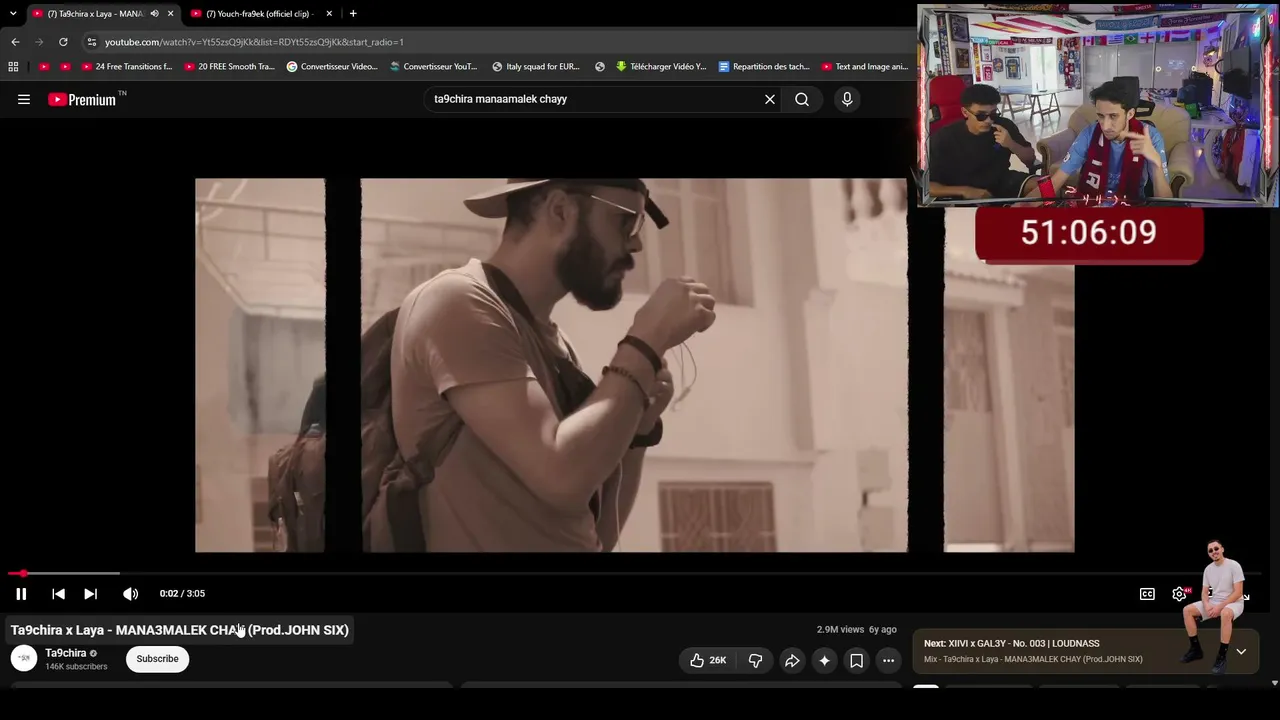This screenshot has height=720, width=1280.
Task: Click the video player frame
Action: pyautogui.click(x=634, y=365)
